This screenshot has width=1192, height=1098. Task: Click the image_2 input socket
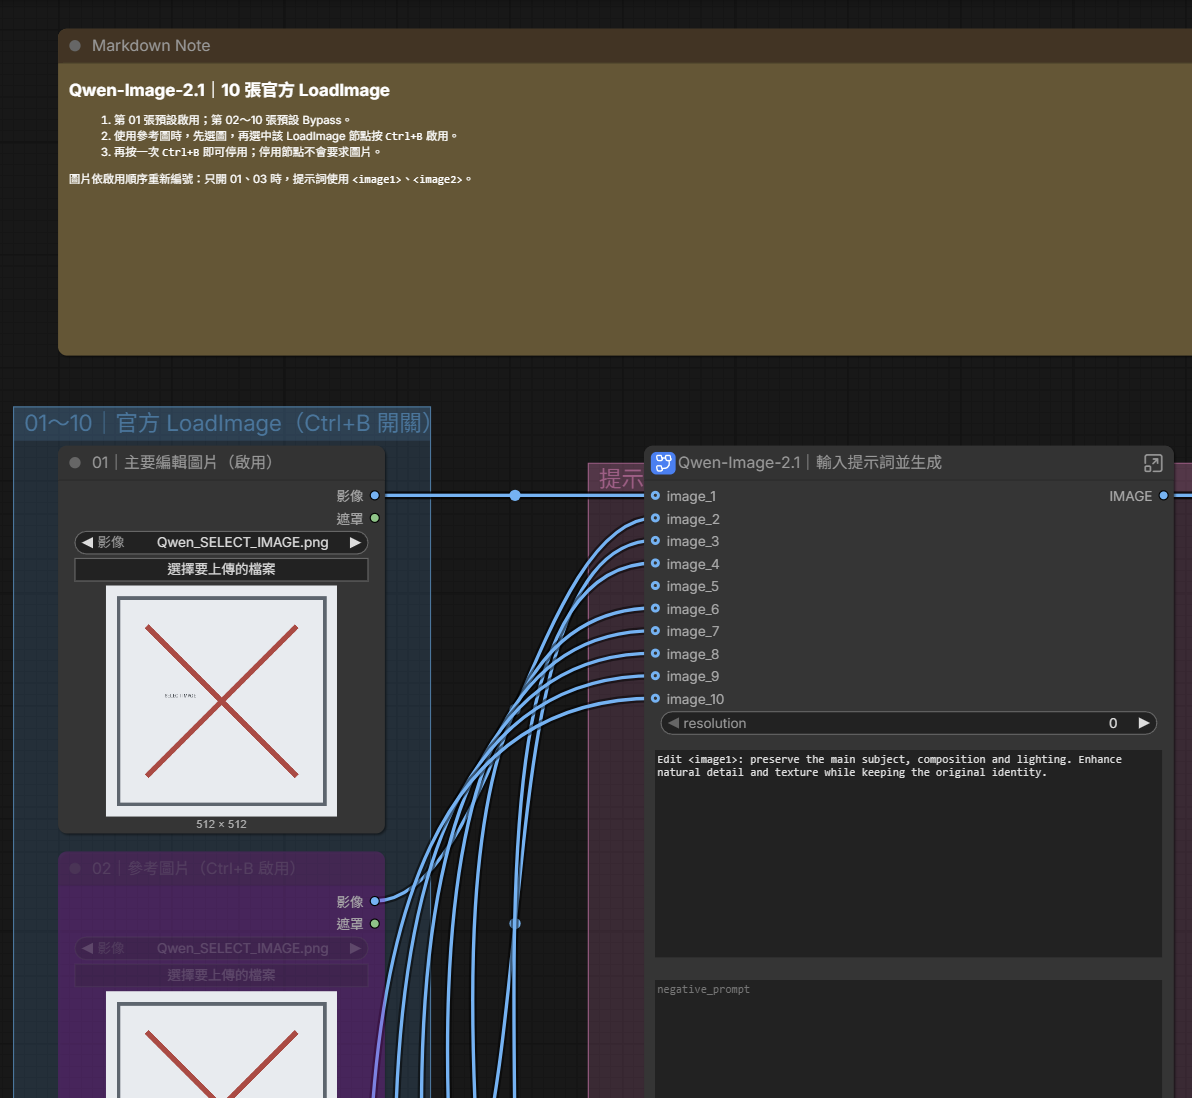click(x=655, y=519)
